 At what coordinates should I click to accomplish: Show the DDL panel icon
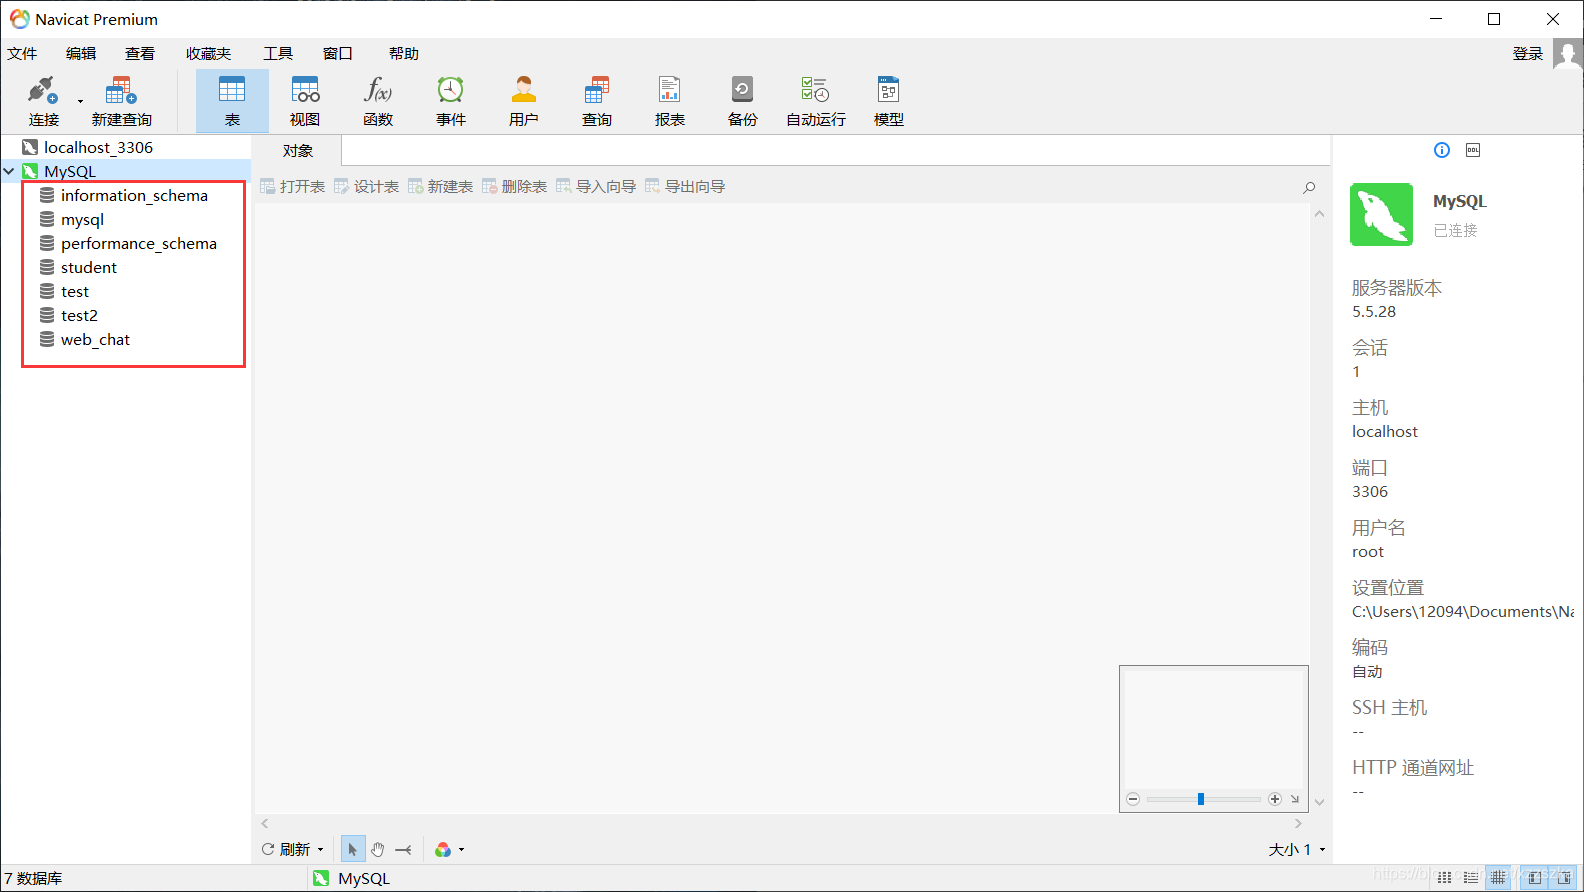pos(1473,150)
